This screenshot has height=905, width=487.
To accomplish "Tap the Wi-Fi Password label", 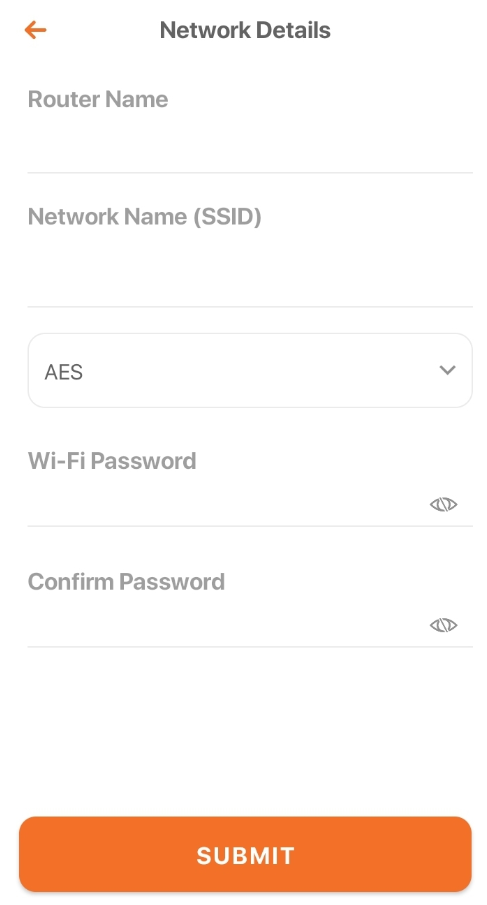I will point(112,461).
